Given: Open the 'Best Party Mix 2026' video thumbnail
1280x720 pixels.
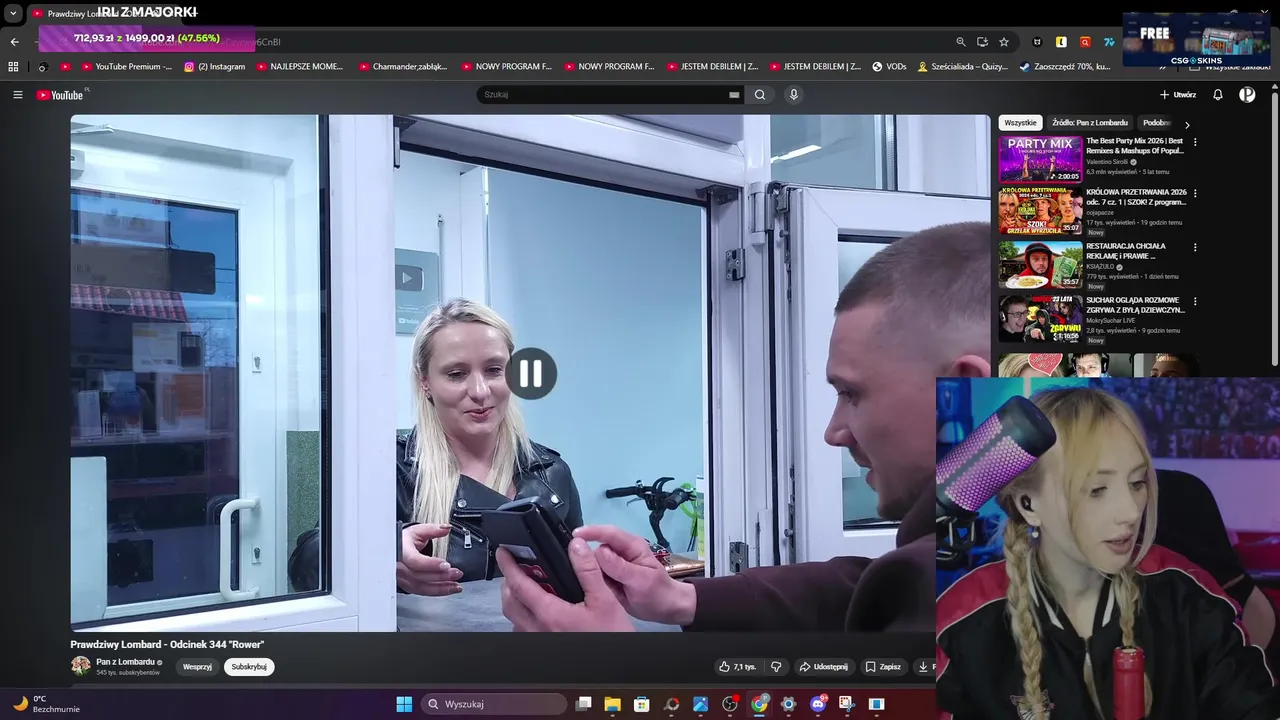Looking at the screenshot, I should coord(1040,159).
